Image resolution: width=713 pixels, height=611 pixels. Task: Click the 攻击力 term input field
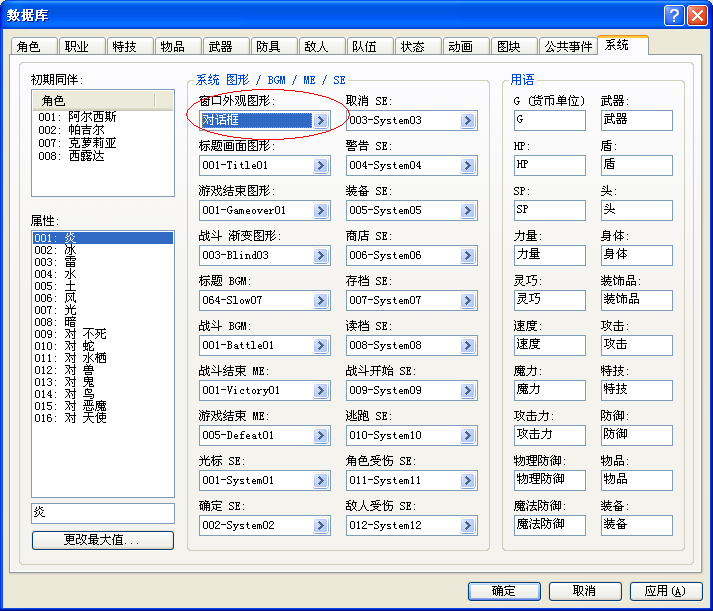click(x=550, y=436)
